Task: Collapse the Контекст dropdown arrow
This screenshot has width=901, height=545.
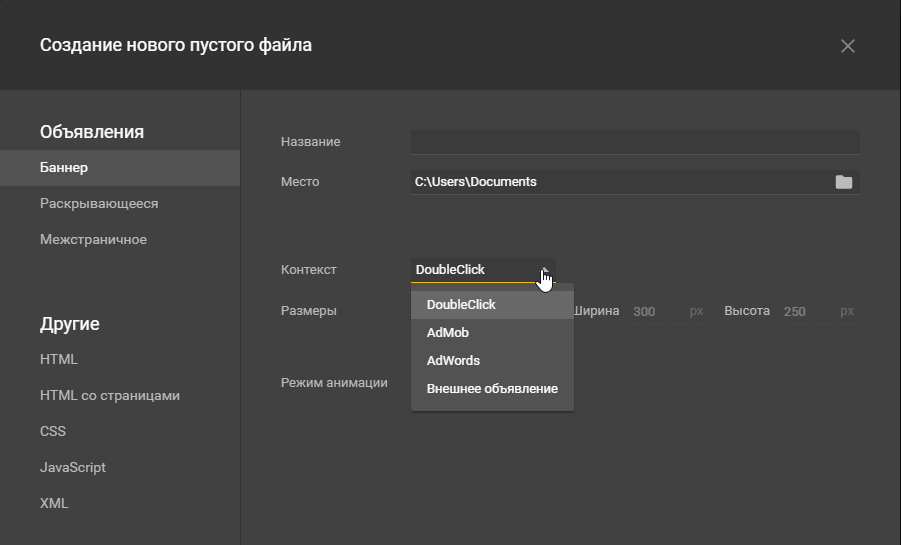Action: point(545,271)
